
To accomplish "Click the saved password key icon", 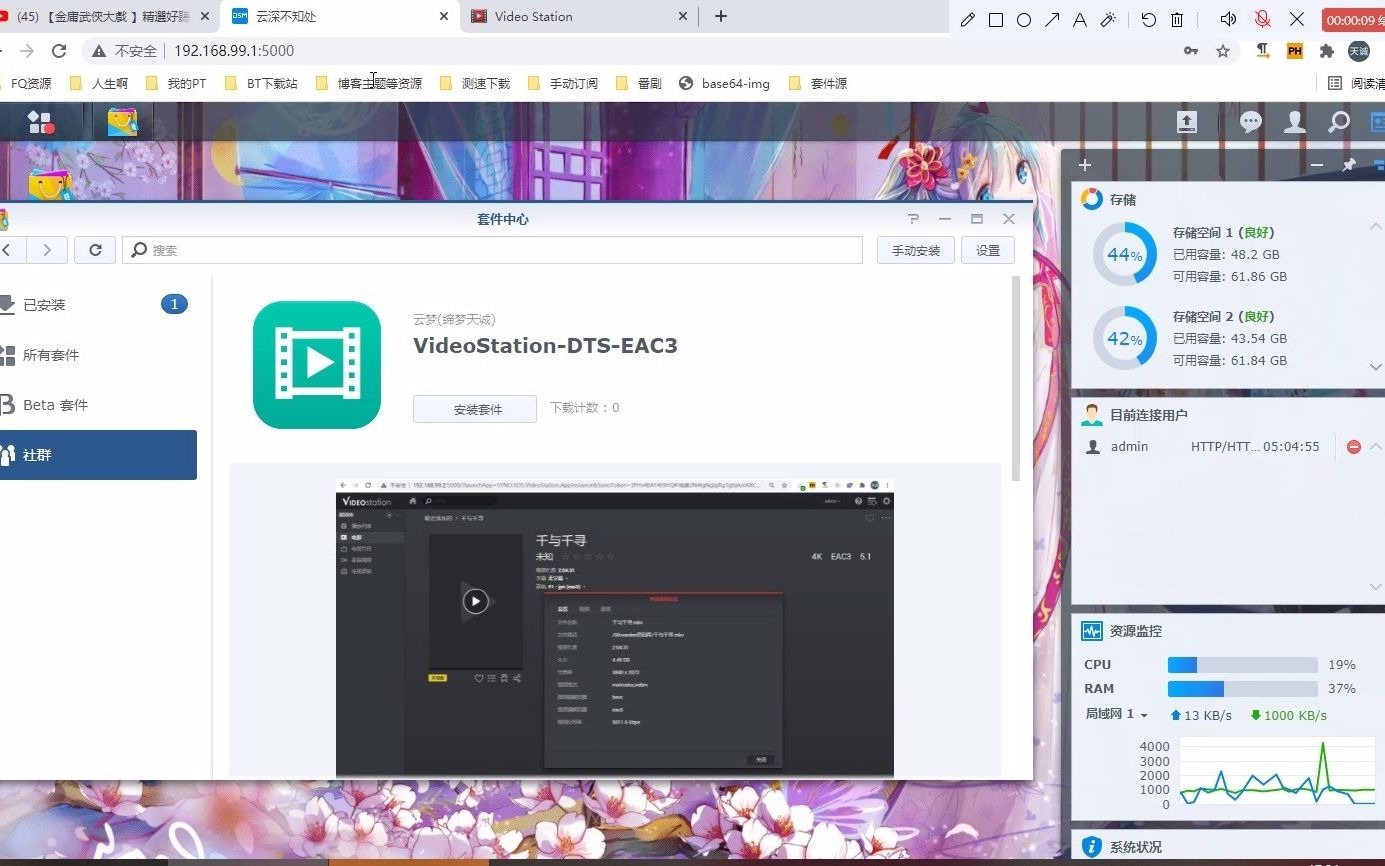I will 1191,51.
